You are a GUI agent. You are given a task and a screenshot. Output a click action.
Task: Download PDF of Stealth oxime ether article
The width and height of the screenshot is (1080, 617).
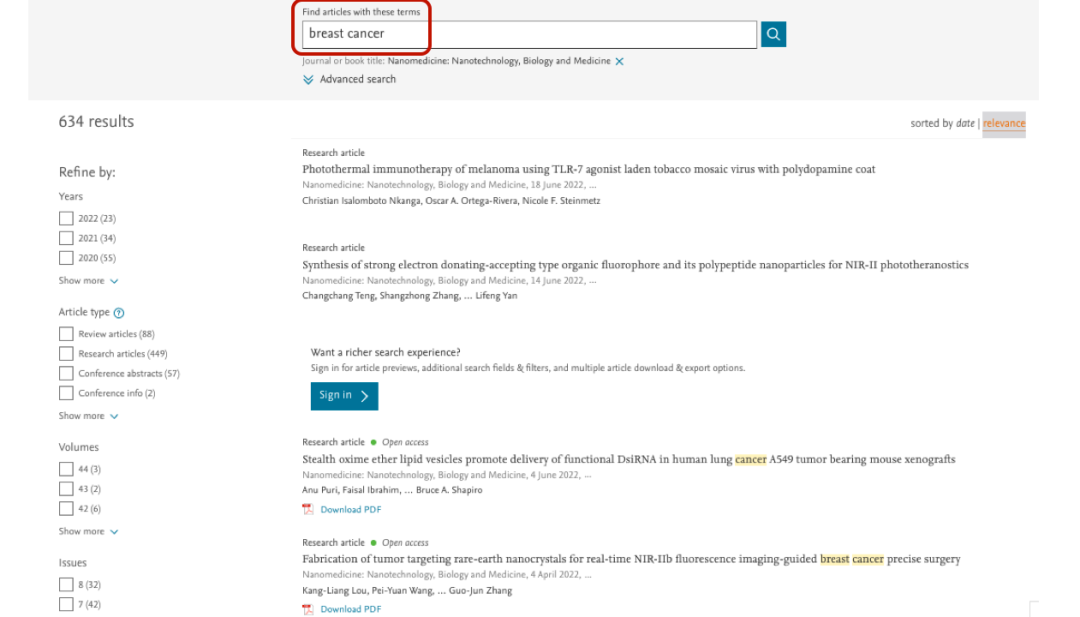point(351,510)
